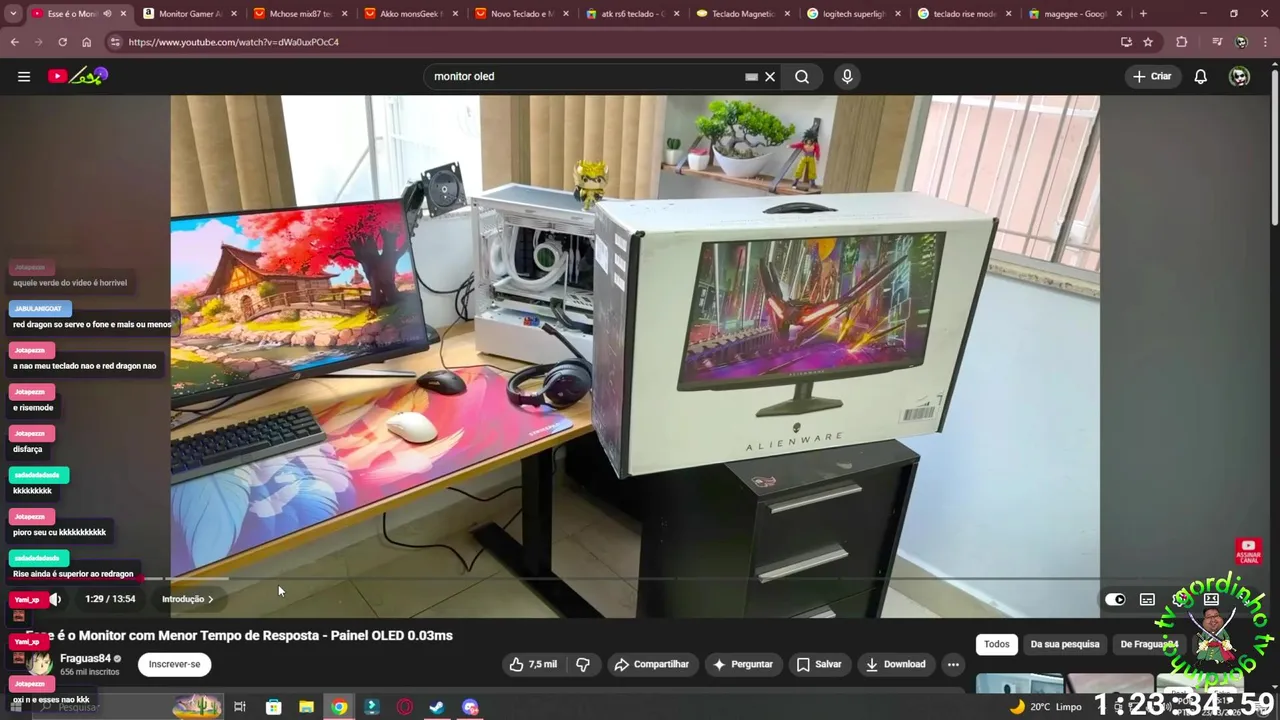Seek on the video progress bar
1280x720 pixels.
[635, 578]
